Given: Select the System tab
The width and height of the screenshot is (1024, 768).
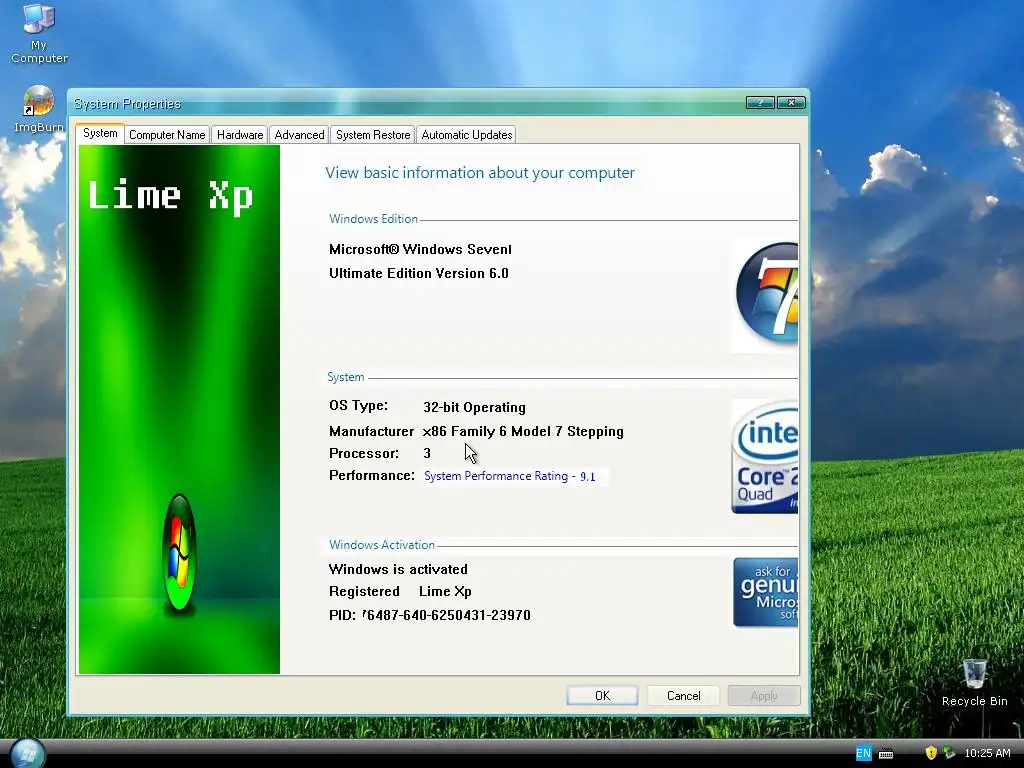Looking at the screenshot, I should pyautogui.click(x=100, y=133).
